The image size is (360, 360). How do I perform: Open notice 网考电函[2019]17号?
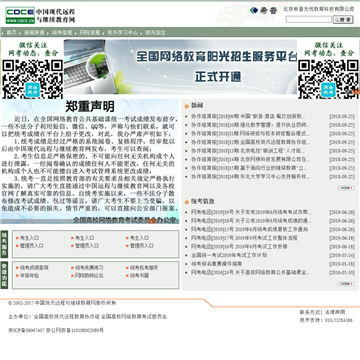pyautogui.click(x=244, y=238)
